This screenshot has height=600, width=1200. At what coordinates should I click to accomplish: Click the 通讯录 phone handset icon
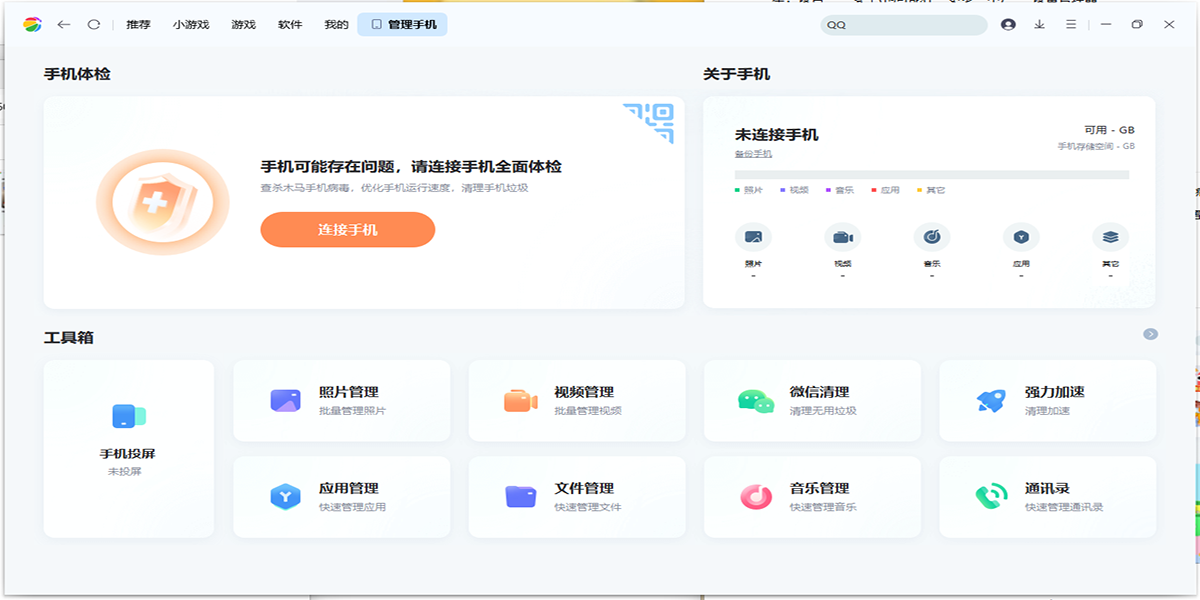click(991, 497)
